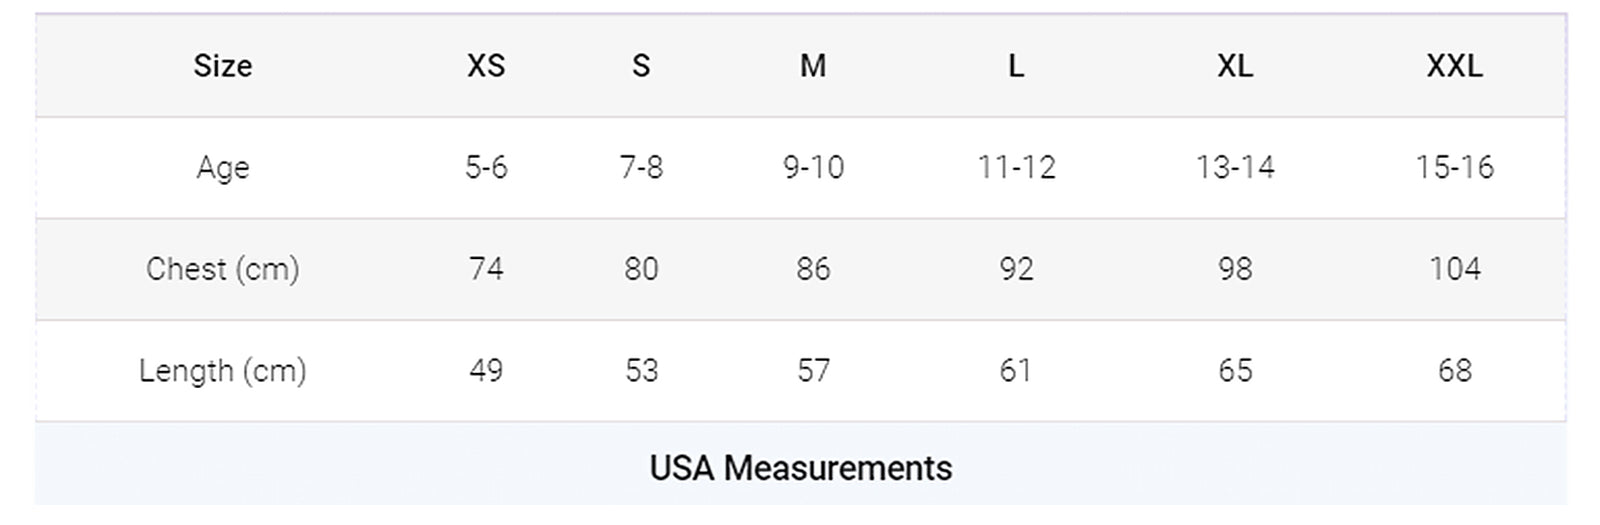
Task: Click the 5-6 age cell
Action: [486, 167]
